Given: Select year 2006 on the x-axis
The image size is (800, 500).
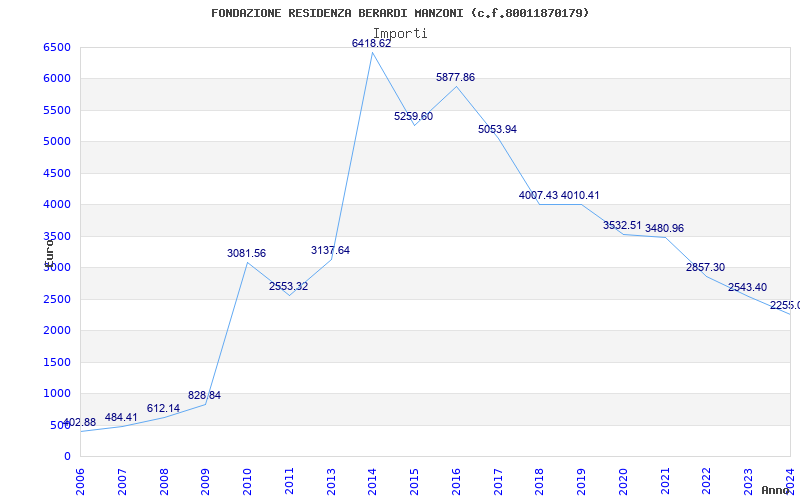Looking at the screenshot, I should (80, 482).
